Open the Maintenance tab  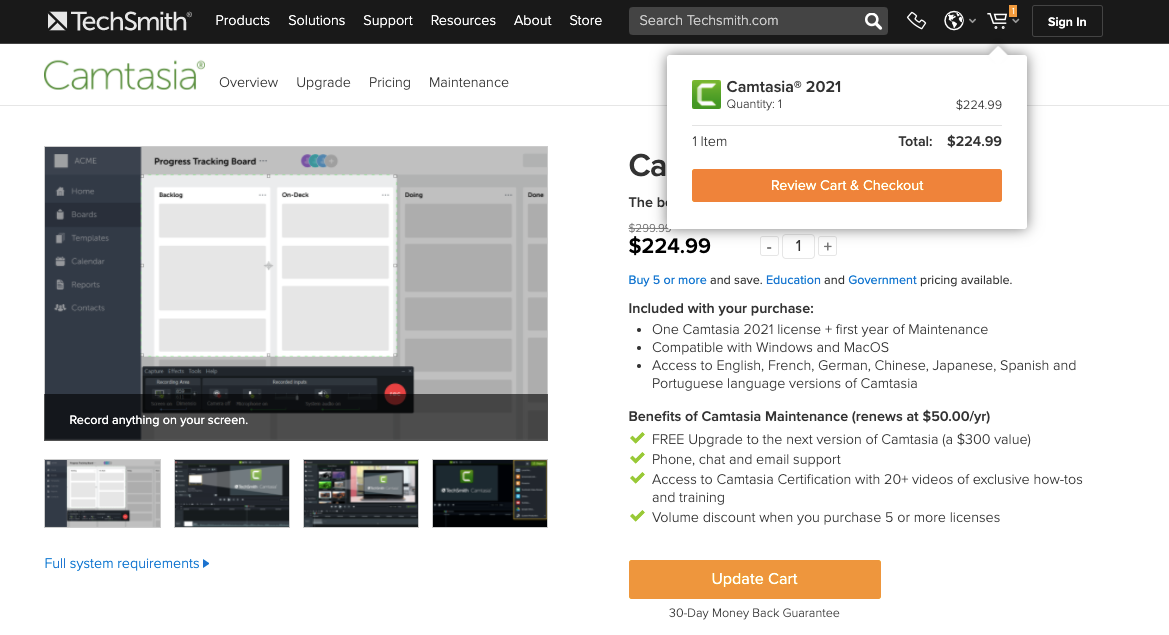pos(468,82)
